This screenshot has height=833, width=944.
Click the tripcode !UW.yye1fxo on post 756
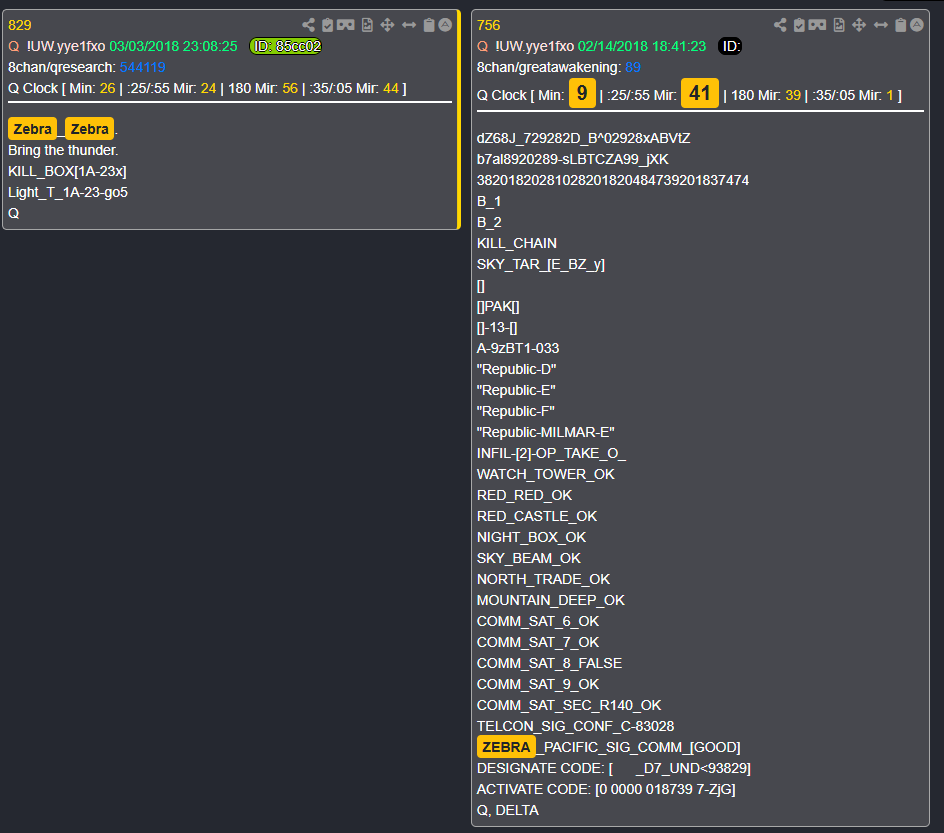tap(534, 46)
